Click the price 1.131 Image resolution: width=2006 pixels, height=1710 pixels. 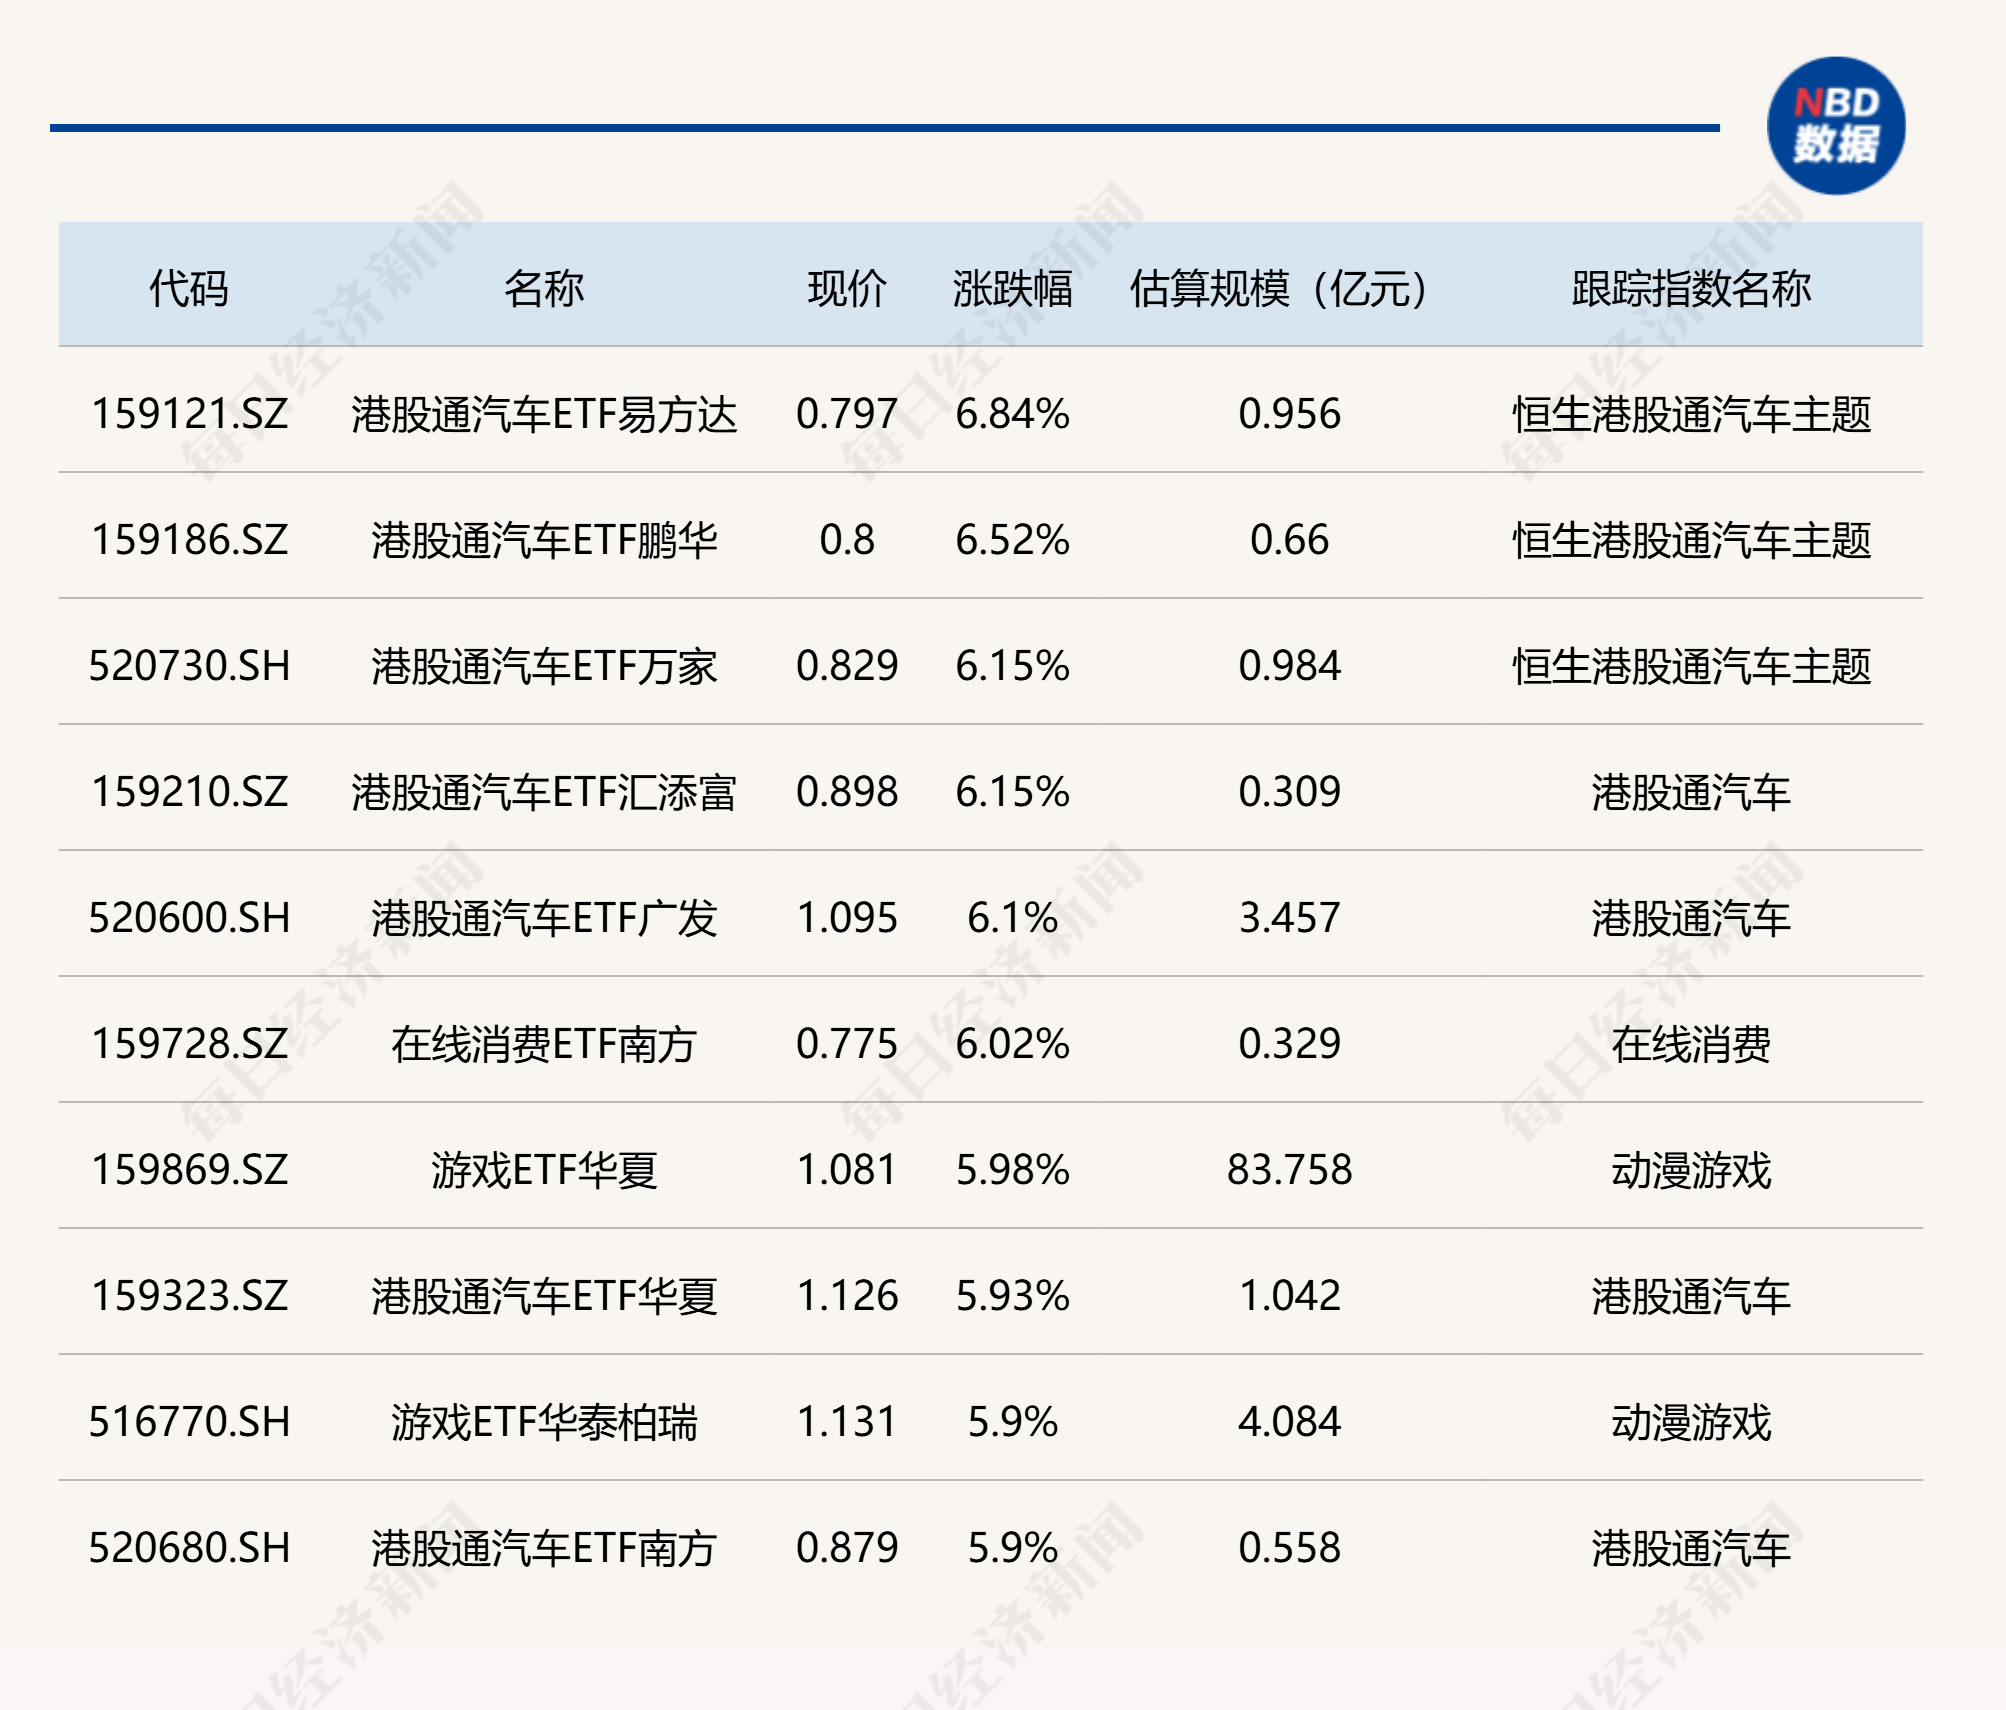(847, 1422)
